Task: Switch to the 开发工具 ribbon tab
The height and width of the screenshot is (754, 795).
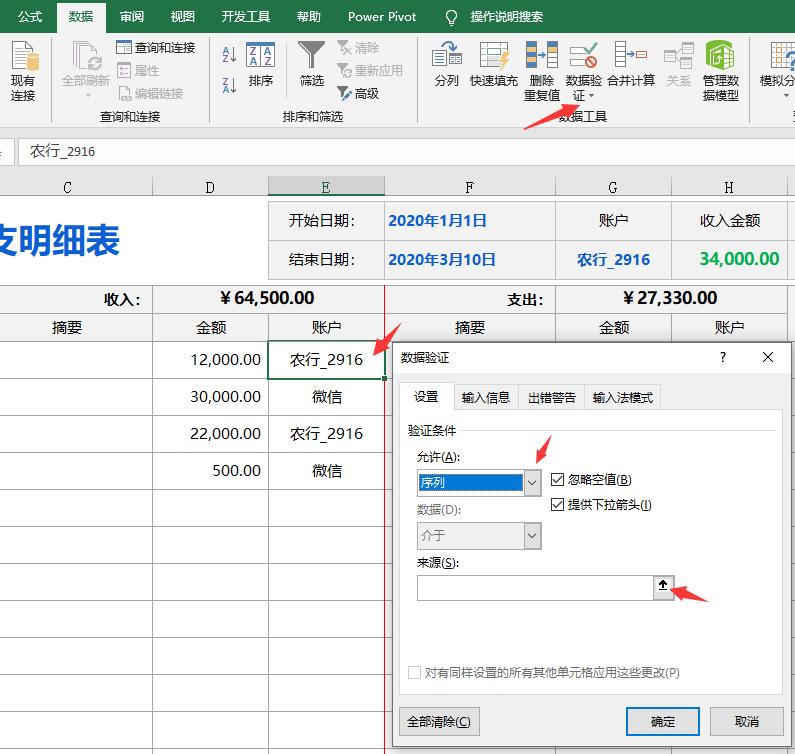Action: (x=245, y=17)
